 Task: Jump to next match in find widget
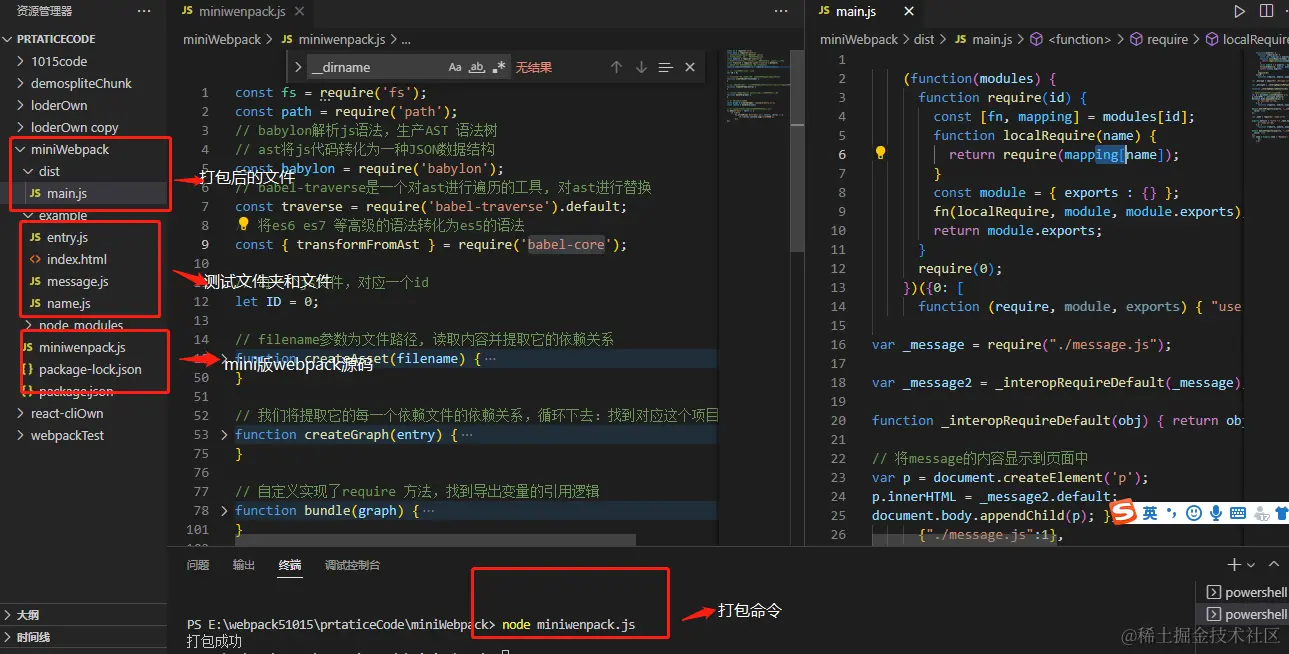(x=641, y=67)
